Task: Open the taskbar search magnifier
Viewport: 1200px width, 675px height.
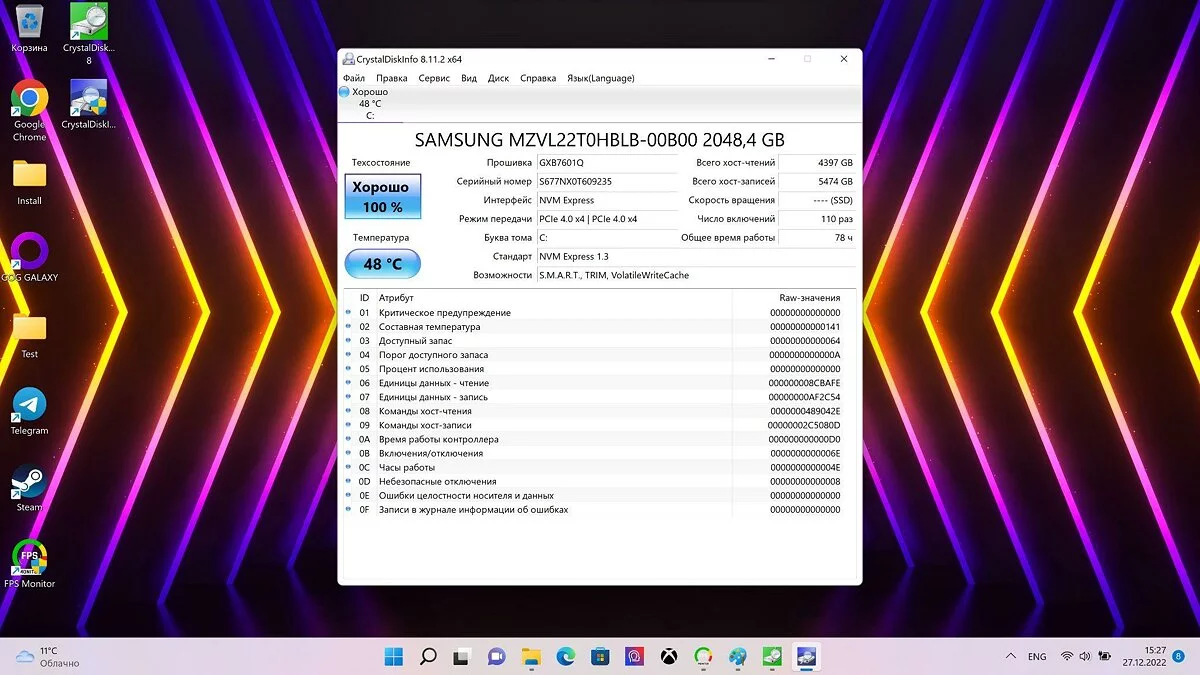Action: [428, 656]
